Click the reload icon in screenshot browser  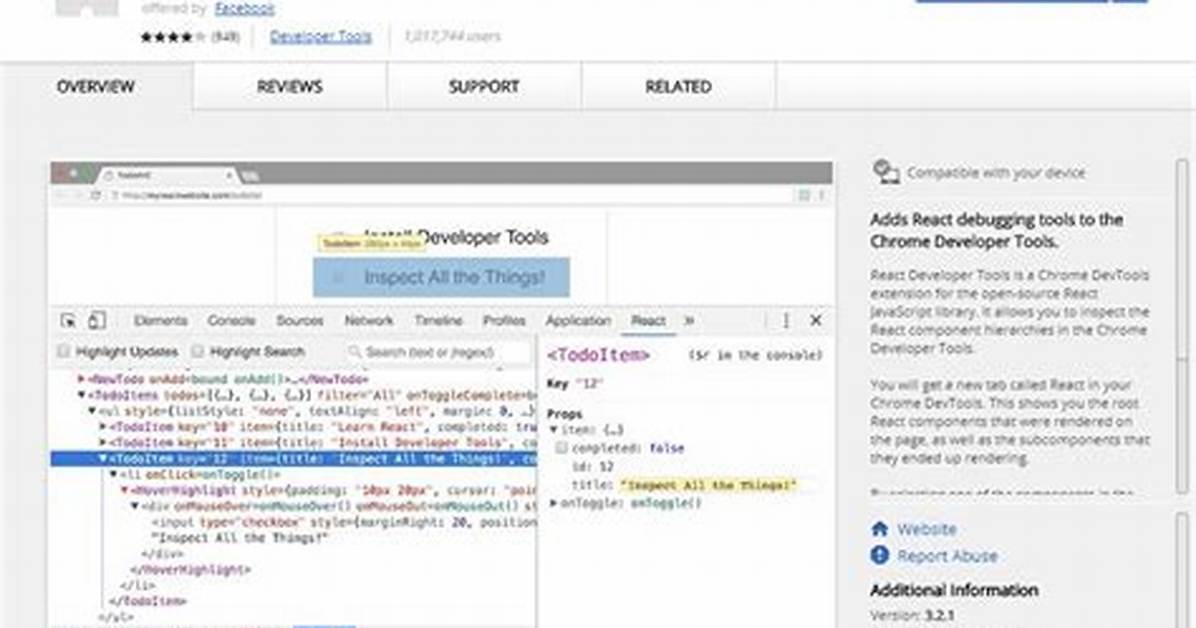pyautogui.click(x=95, y=196)
